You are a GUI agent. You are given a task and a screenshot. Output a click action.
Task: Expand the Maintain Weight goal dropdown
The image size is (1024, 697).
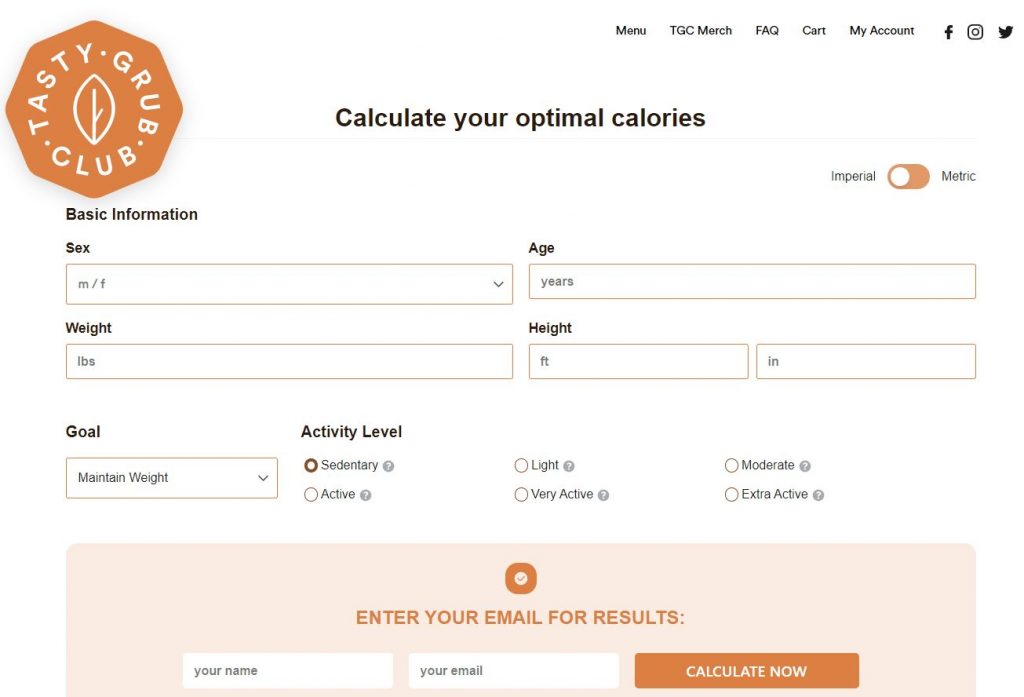[x=172, y=478]
